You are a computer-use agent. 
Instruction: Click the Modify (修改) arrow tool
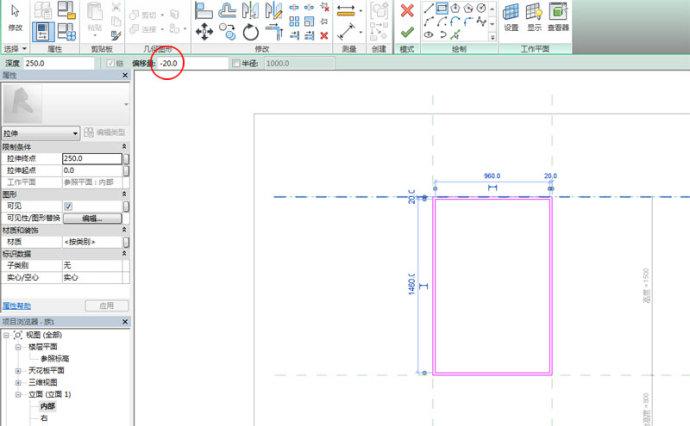coord(14,19)
